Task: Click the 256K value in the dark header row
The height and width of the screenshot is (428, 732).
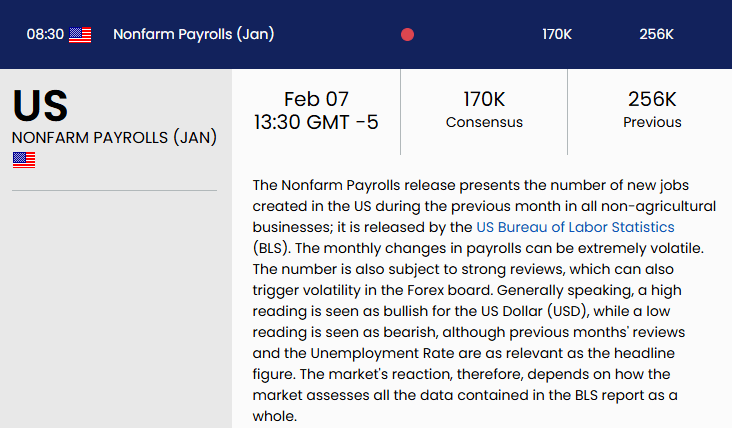Action: pos(656,34)
